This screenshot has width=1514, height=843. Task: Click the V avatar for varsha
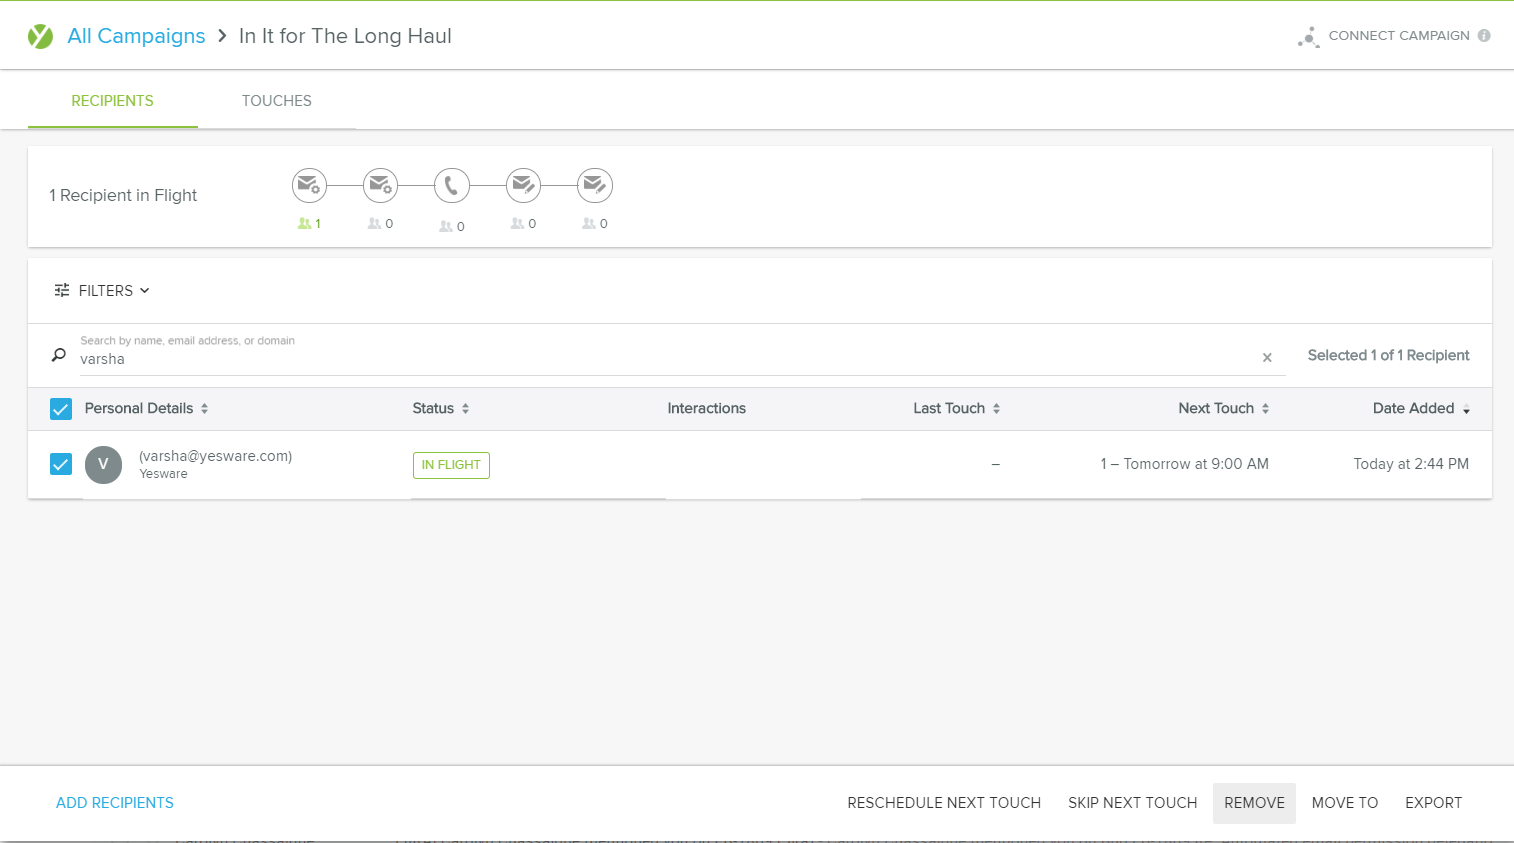103,464
